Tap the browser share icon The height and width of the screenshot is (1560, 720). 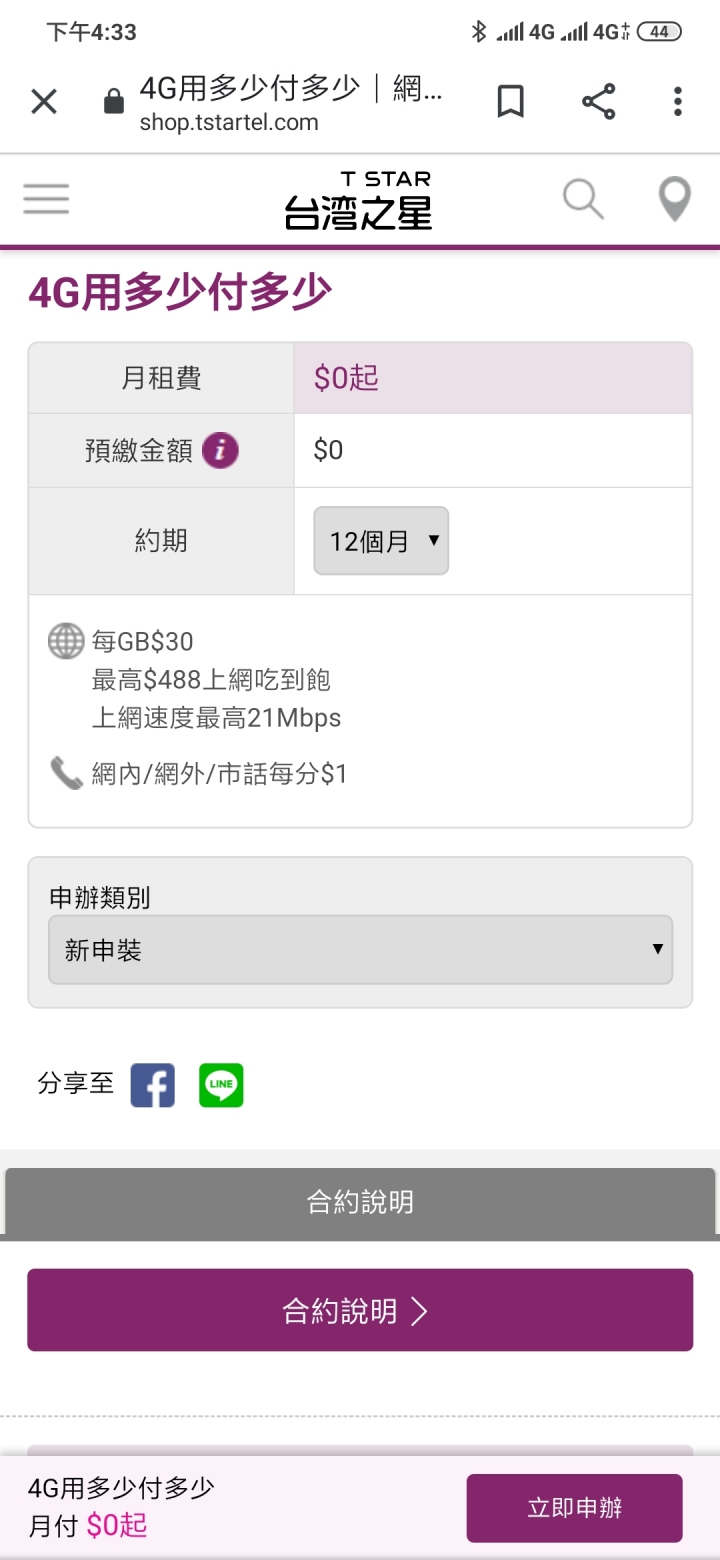[x=598, y=101]
